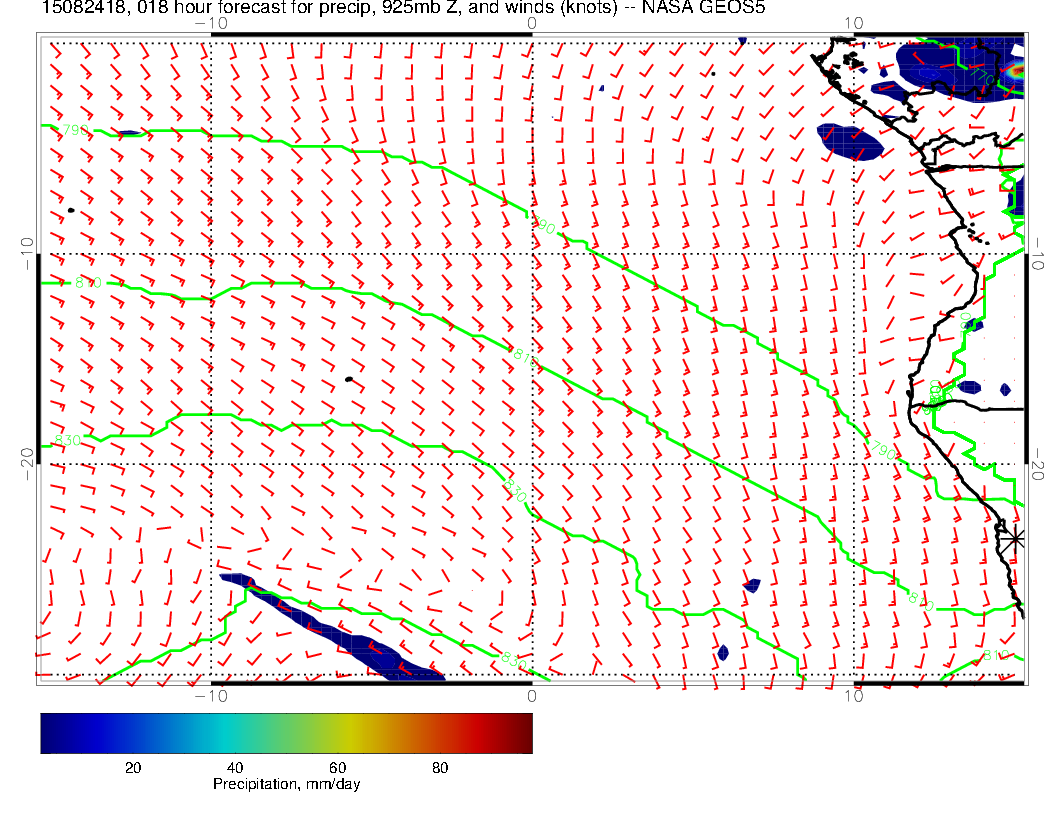Image resolution: width=1056 pixels, height=816 pixels.
Task: Click the 770 contour label in top right
Action: 981,75
